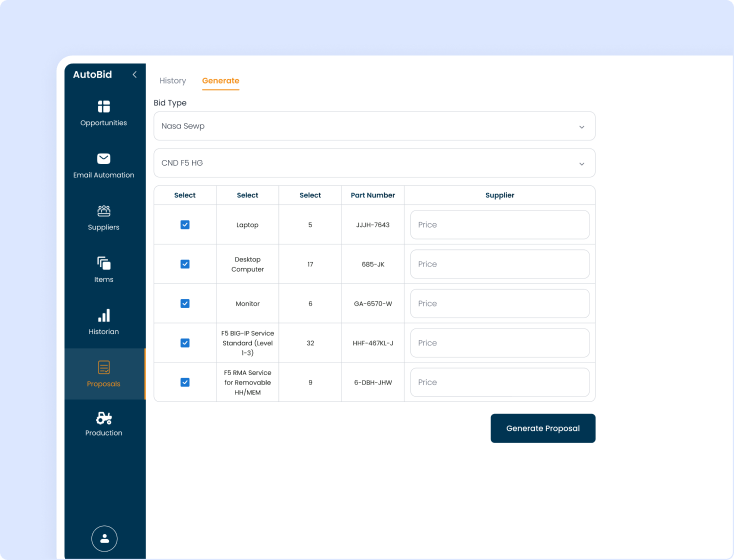Click the F5 RMA Service Price field

(x=500, y=382)
